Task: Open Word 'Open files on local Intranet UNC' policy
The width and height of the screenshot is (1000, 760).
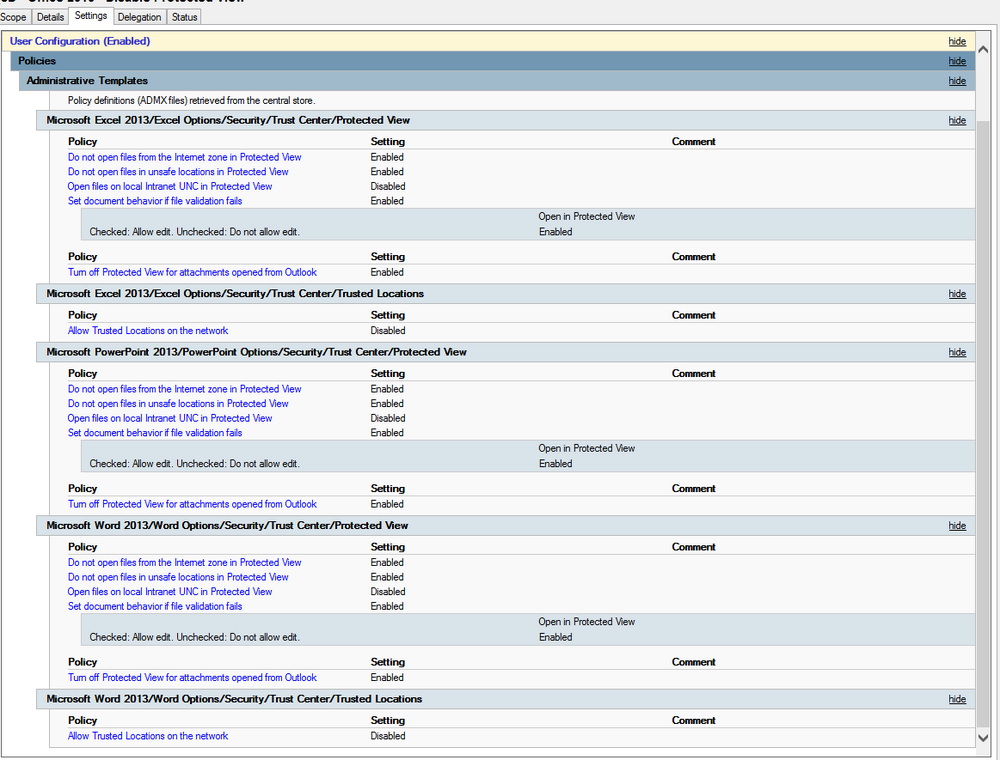Action: click(170, 592)
